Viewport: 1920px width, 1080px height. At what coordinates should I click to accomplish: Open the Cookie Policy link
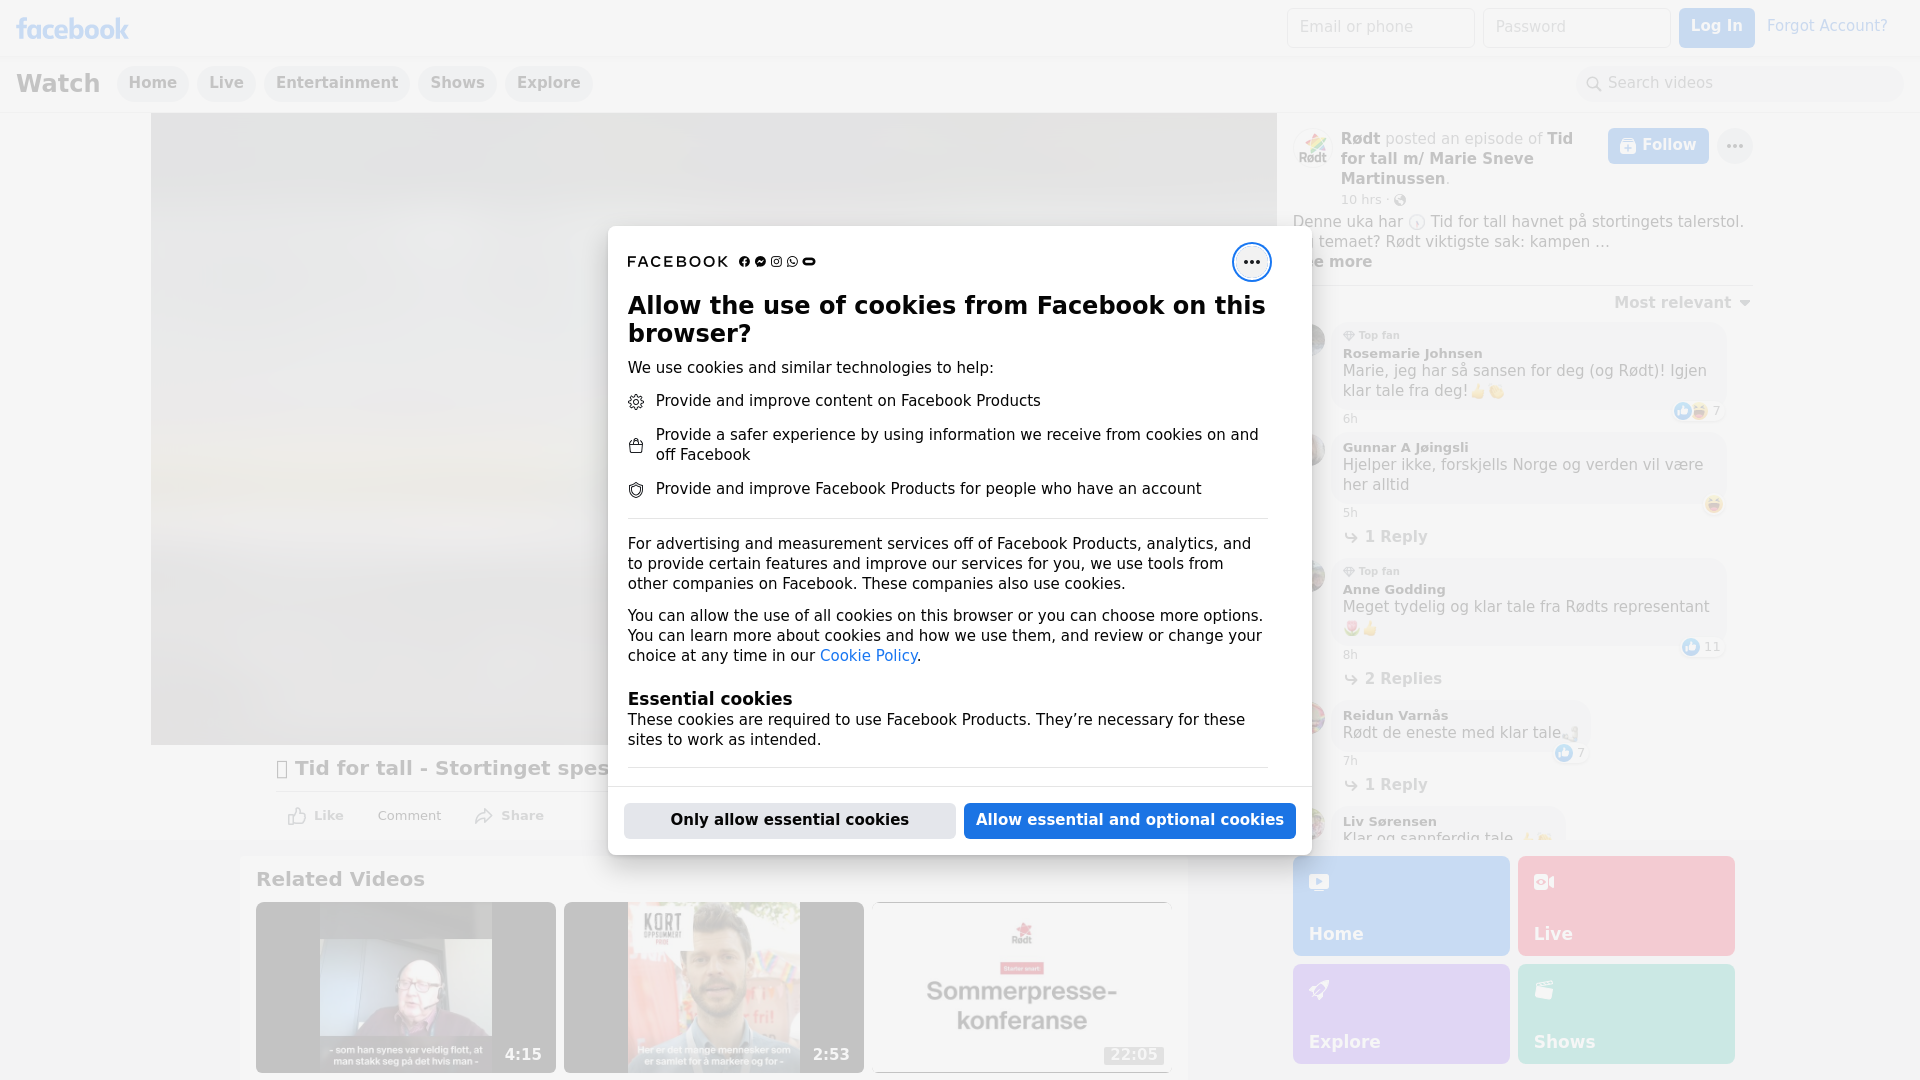[868, 656]
